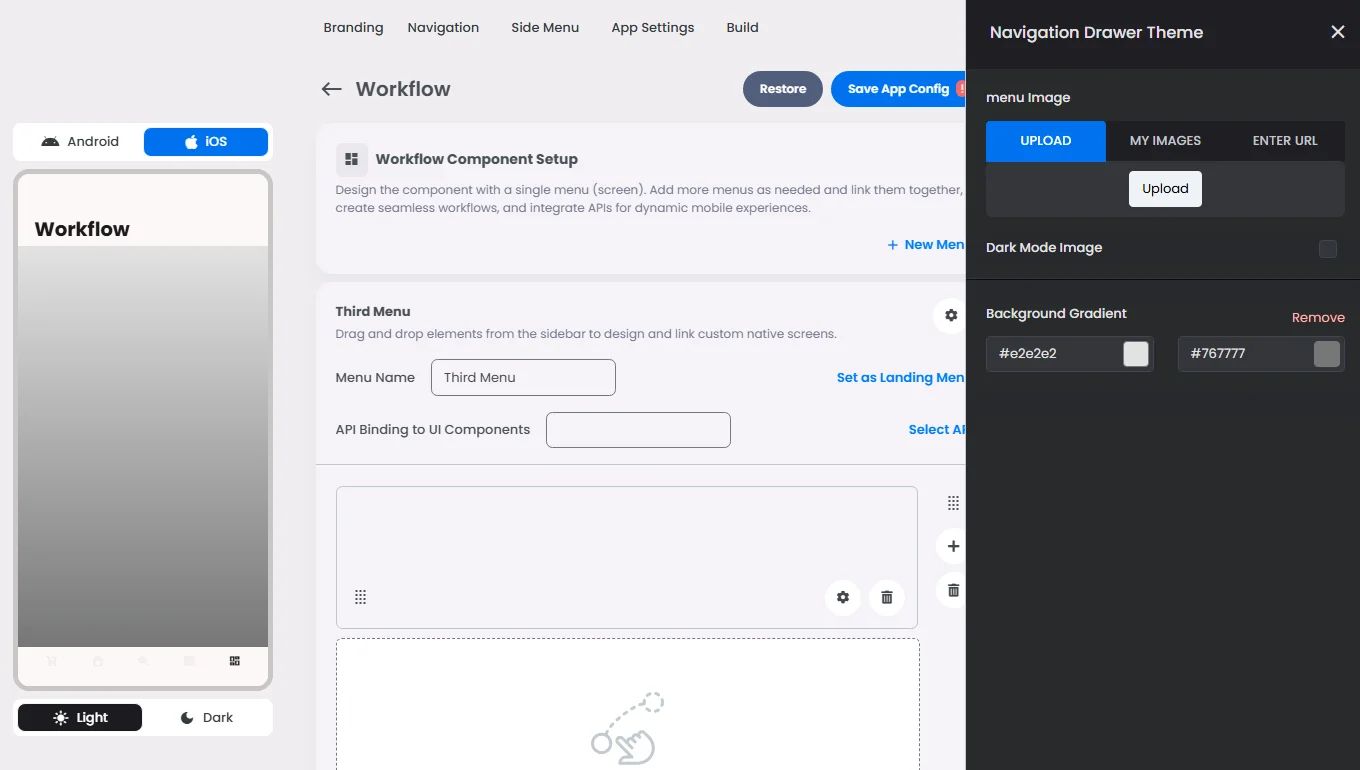The height and width of the screenshot is (770, 1360).
Task: Click the 'Background Gradient' label
Action: [x=1056, y=314]
